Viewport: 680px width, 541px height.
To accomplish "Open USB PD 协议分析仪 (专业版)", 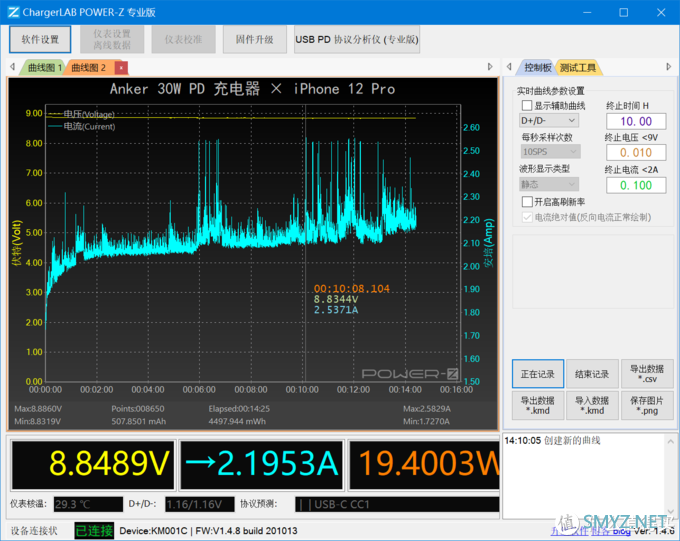I will pyautogui.click(x=356, y=39).
